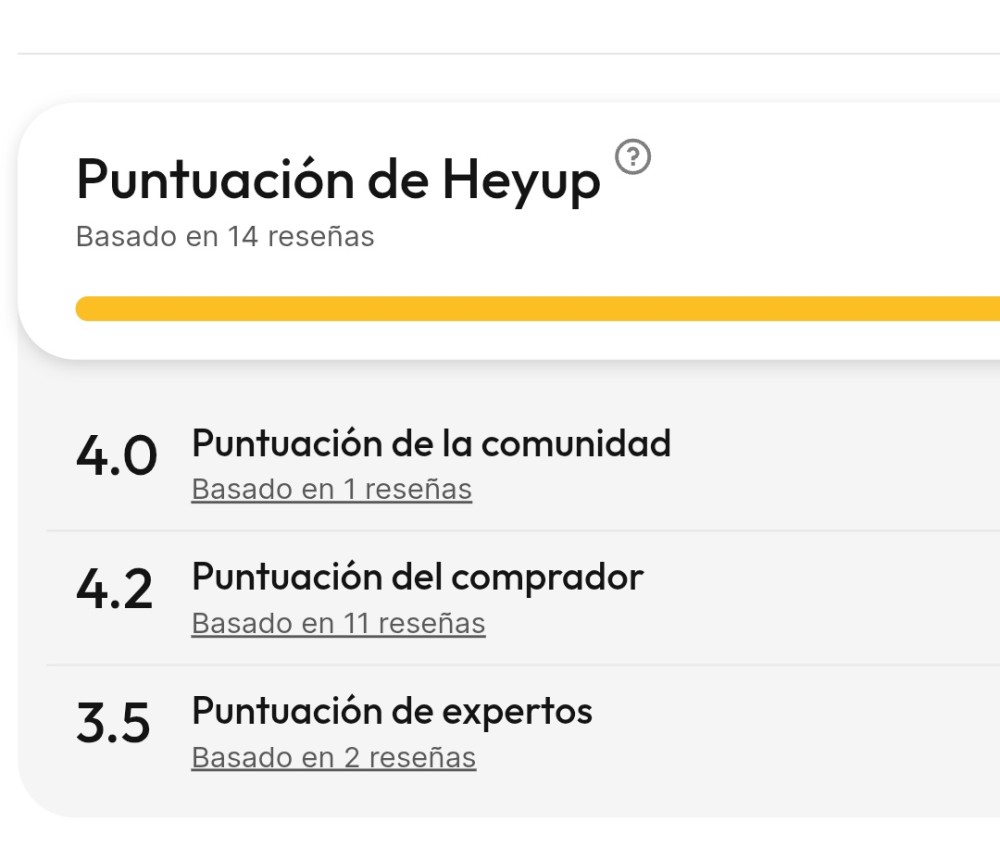The height and width of the screenshot is (858, 1000).
Task: Click the 'Puntuación de Heyup' heading
Action: [338, 181]
